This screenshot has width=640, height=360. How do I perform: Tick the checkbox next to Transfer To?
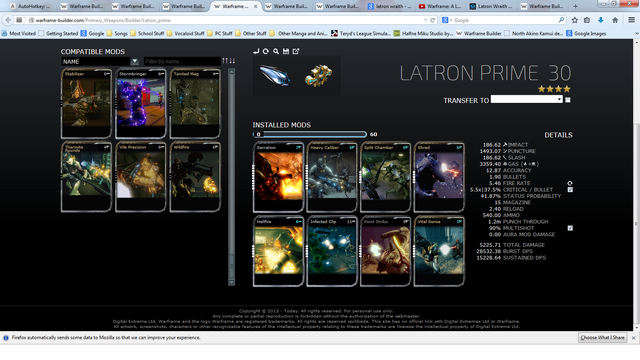pyautogui.click(x=567, y=100)
